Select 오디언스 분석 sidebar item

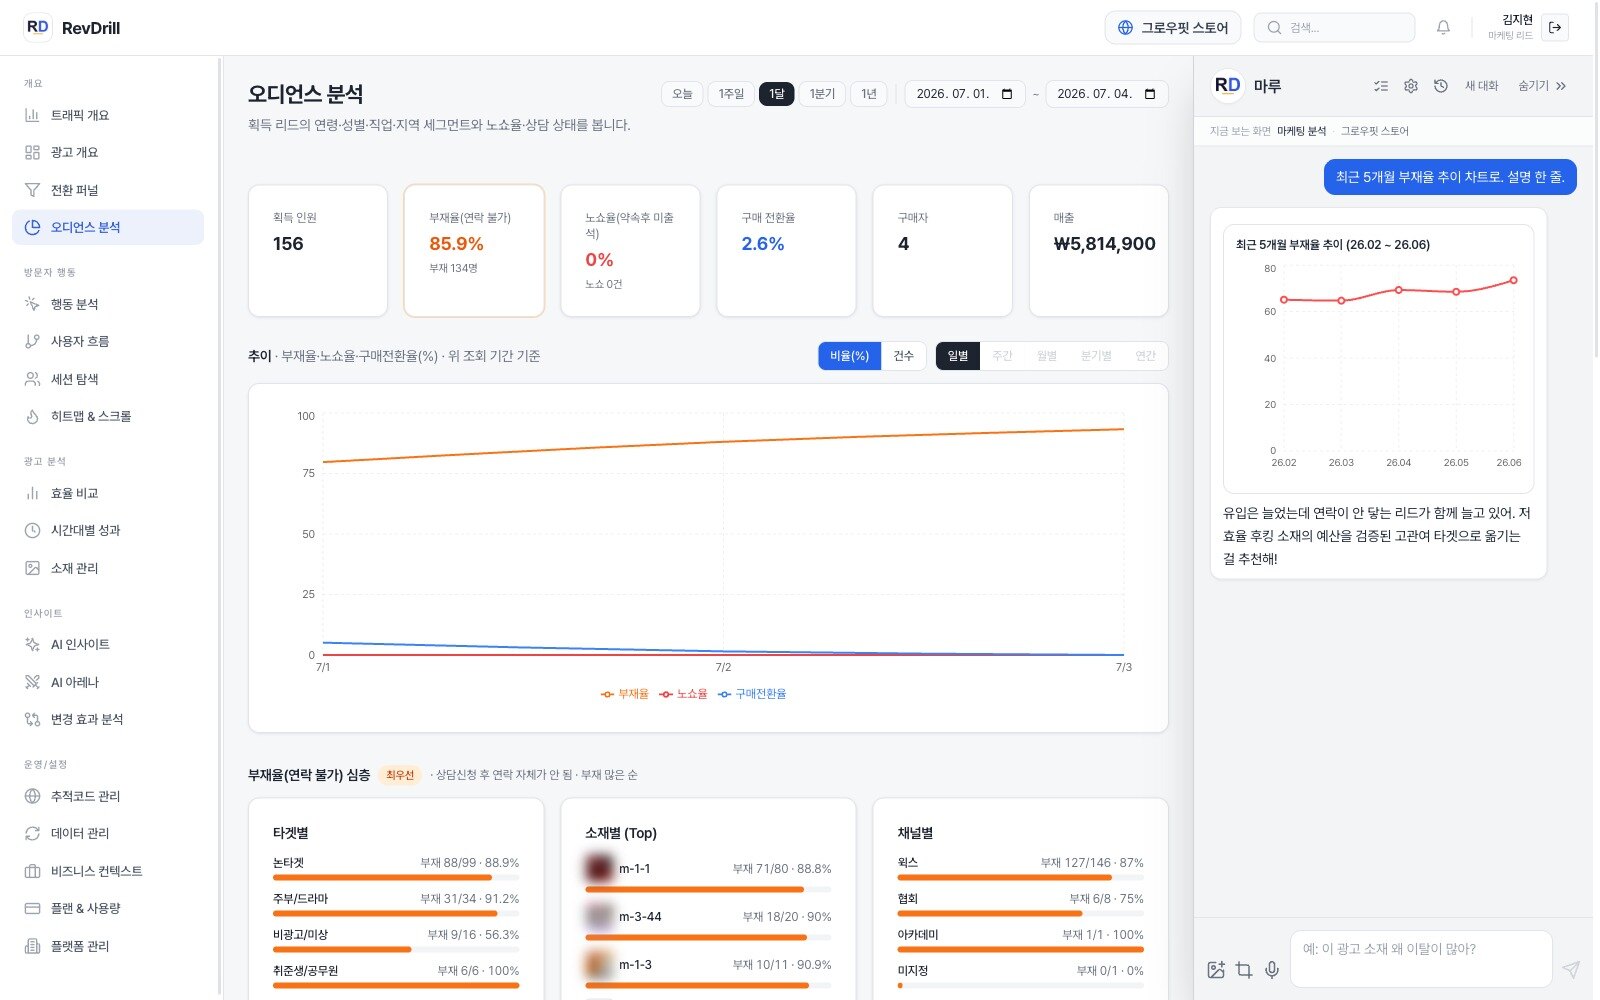coord(107,227)
